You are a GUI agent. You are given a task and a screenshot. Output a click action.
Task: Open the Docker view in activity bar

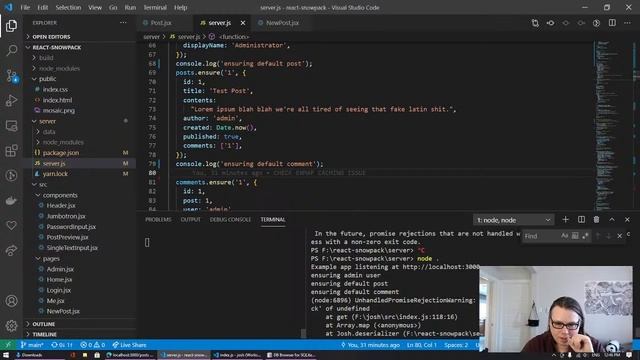click(x=11, y=200)
